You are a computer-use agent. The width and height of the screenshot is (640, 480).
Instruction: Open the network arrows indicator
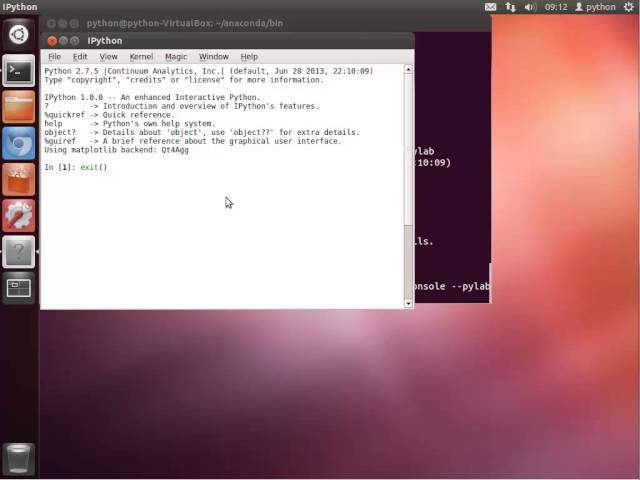coord(510,7)
